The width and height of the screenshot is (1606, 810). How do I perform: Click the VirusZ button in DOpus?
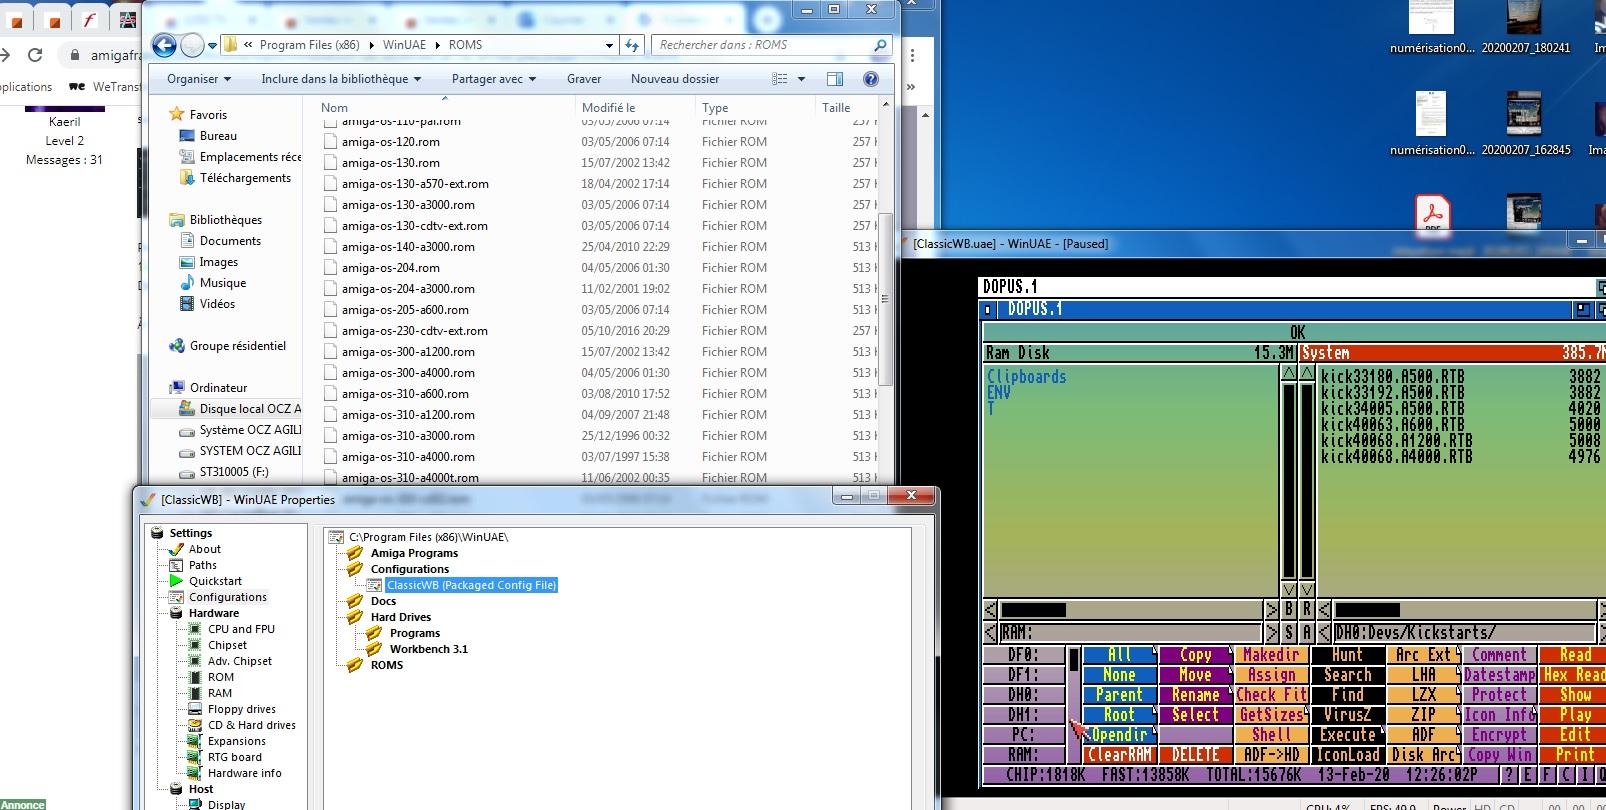tap(1347, 715)
